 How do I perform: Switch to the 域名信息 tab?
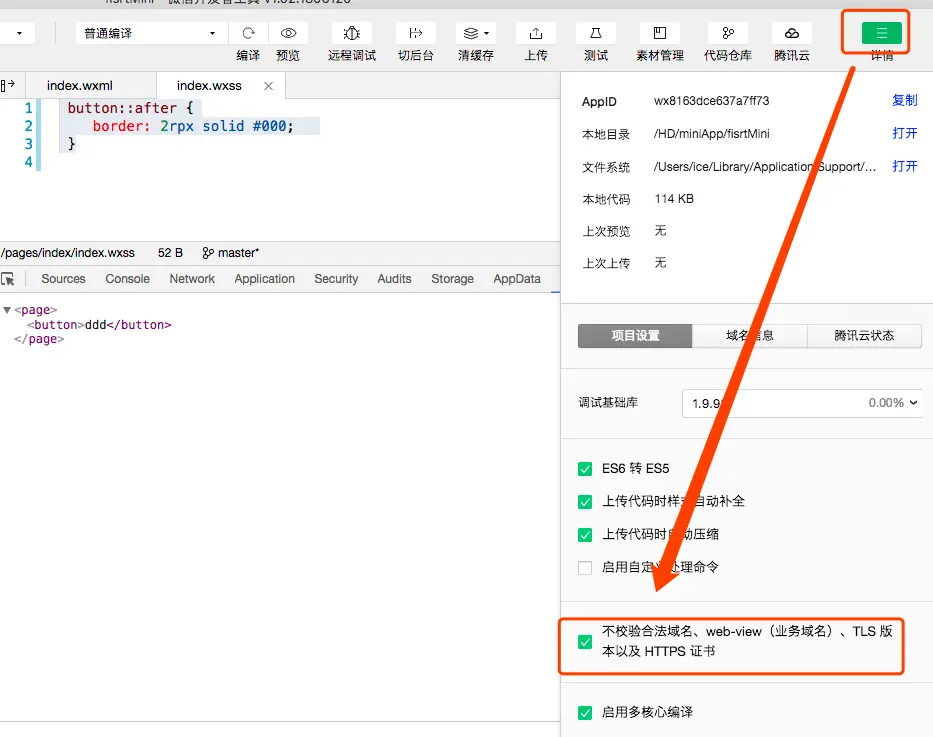tap(750, 335)
